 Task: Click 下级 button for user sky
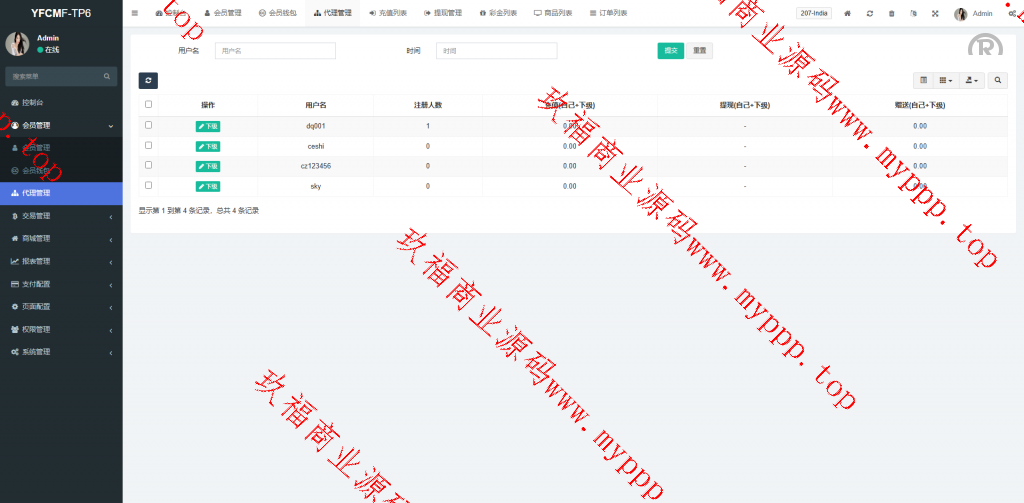click(208, 186)
